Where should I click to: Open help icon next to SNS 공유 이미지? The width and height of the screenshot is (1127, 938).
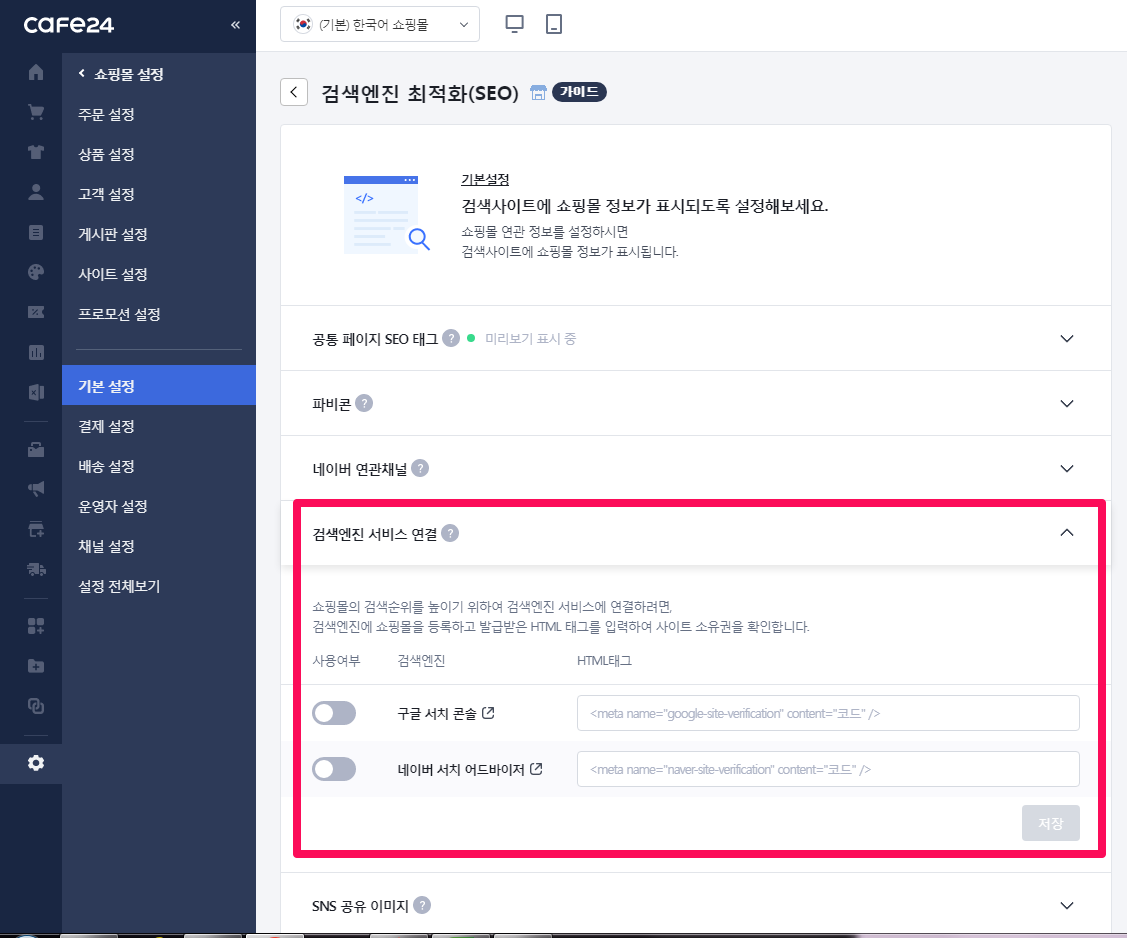click(x=423, y=906)
